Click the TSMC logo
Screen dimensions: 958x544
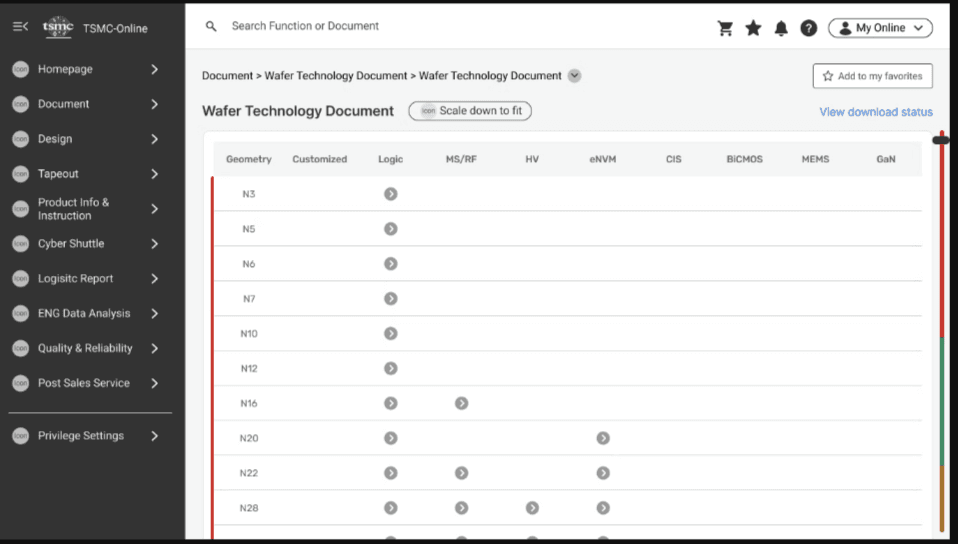[58, 27]
